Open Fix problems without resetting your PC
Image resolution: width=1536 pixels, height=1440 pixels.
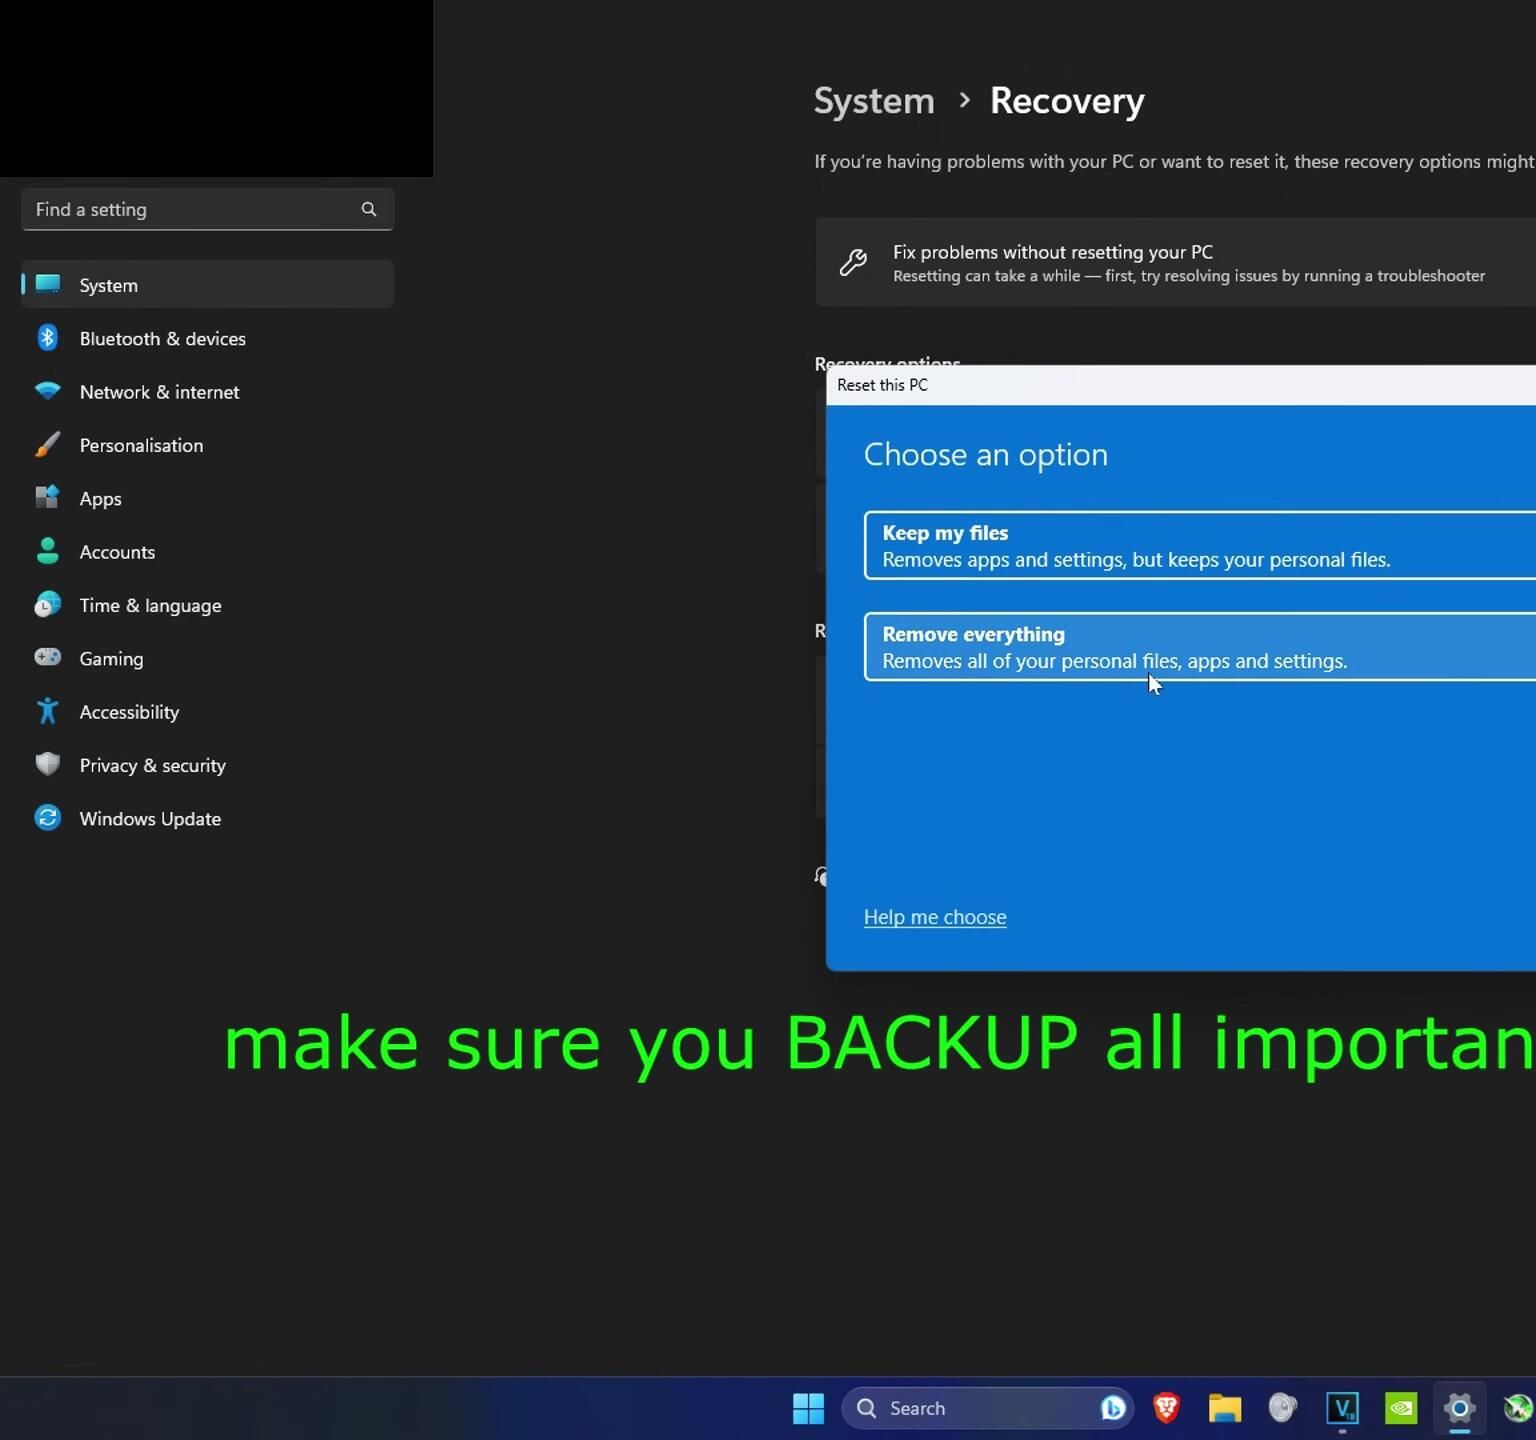1176,262
